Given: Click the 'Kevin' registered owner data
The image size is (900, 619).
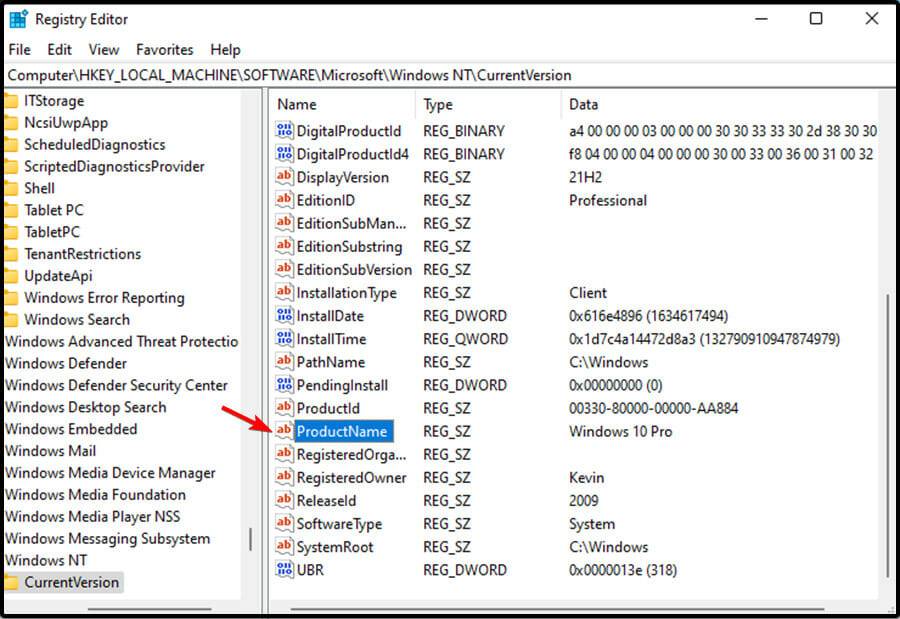Looking at the screenshot, I should [x=586, y=478].
